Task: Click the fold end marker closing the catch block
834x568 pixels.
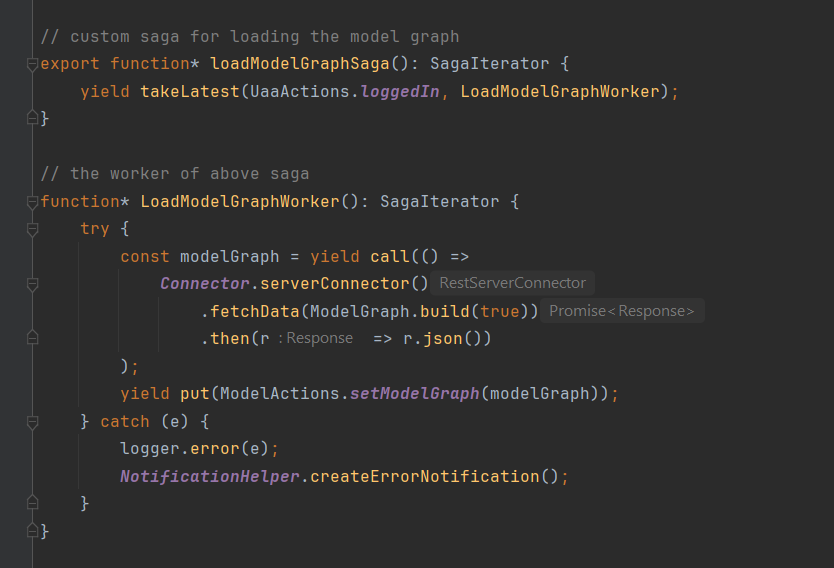Action: pos(32,503)
